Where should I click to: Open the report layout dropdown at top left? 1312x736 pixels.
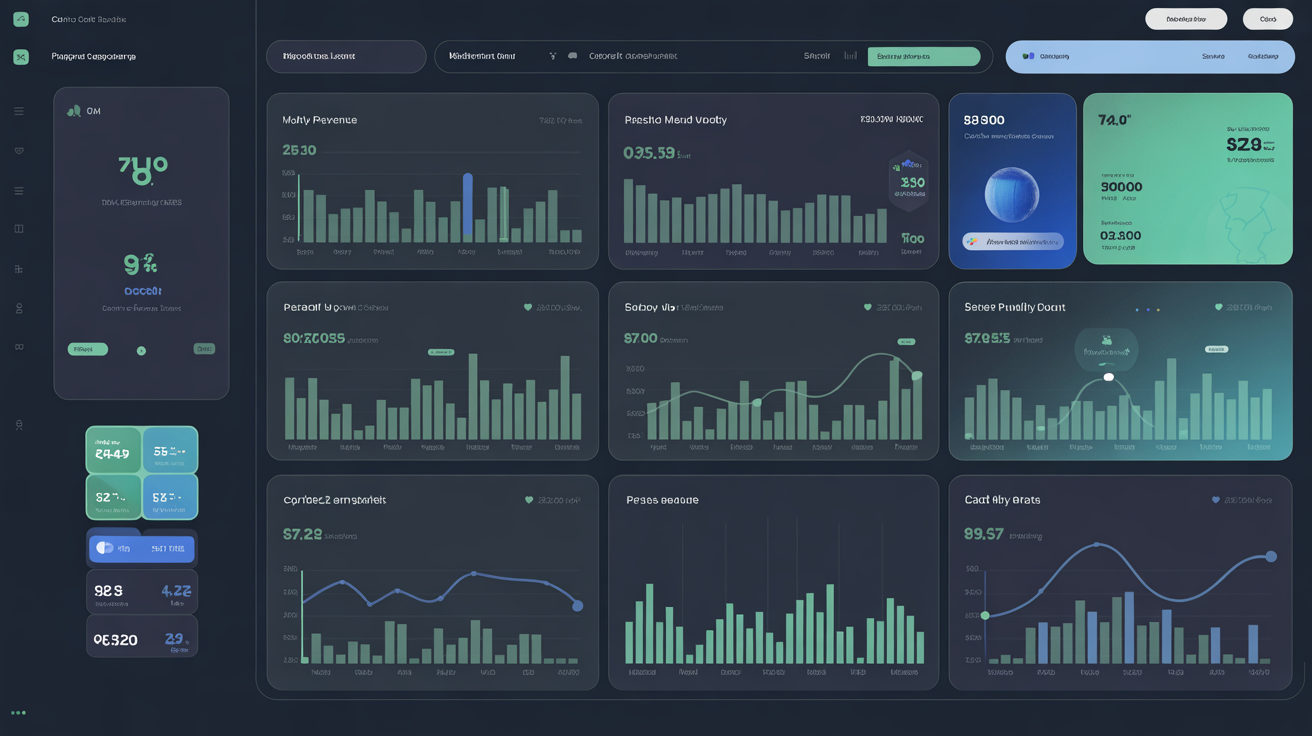pyautogui.click(x=346, y=57)
